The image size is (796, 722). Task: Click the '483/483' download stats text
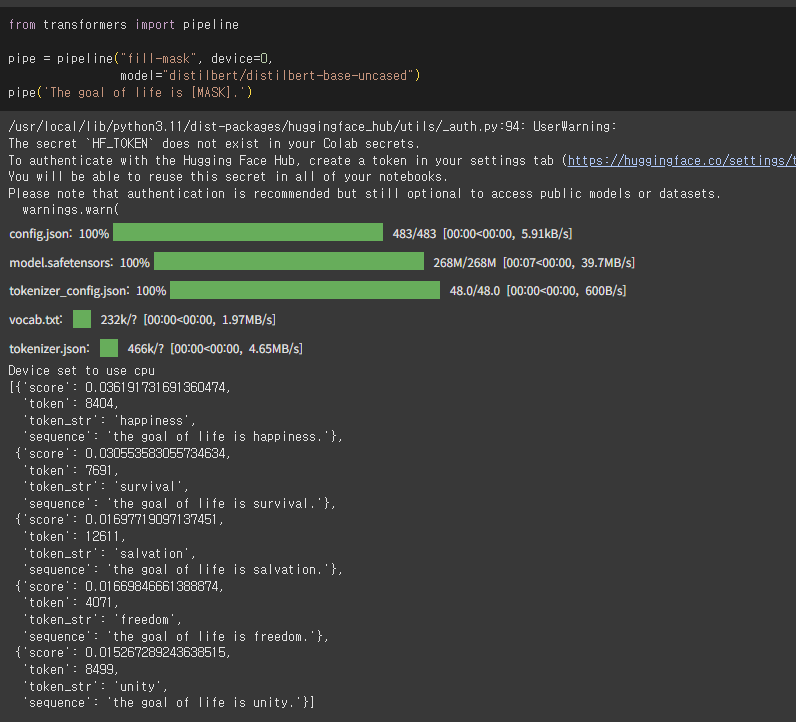482,234
